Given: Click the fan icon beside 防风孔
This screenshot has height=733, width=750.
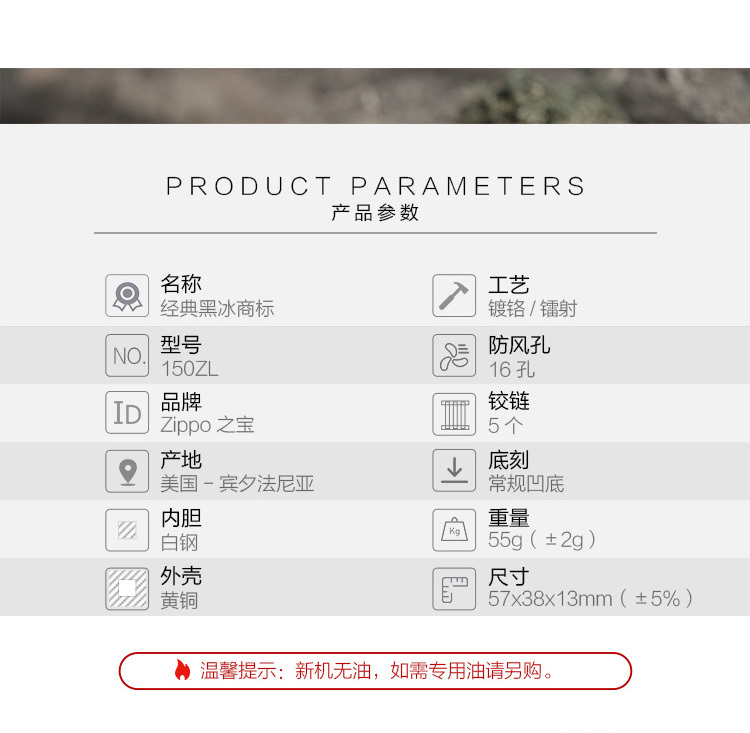Looking at the screenshot, I should 454,355.
